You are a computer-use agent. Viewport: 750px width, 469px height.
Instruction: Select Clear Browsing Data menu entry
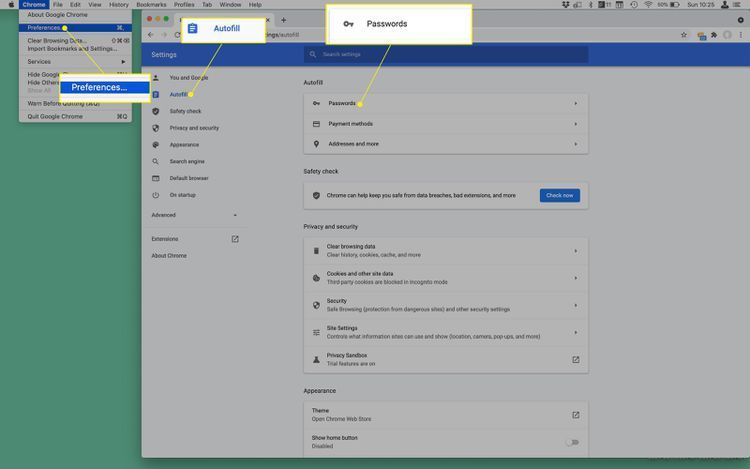(56, 40)
